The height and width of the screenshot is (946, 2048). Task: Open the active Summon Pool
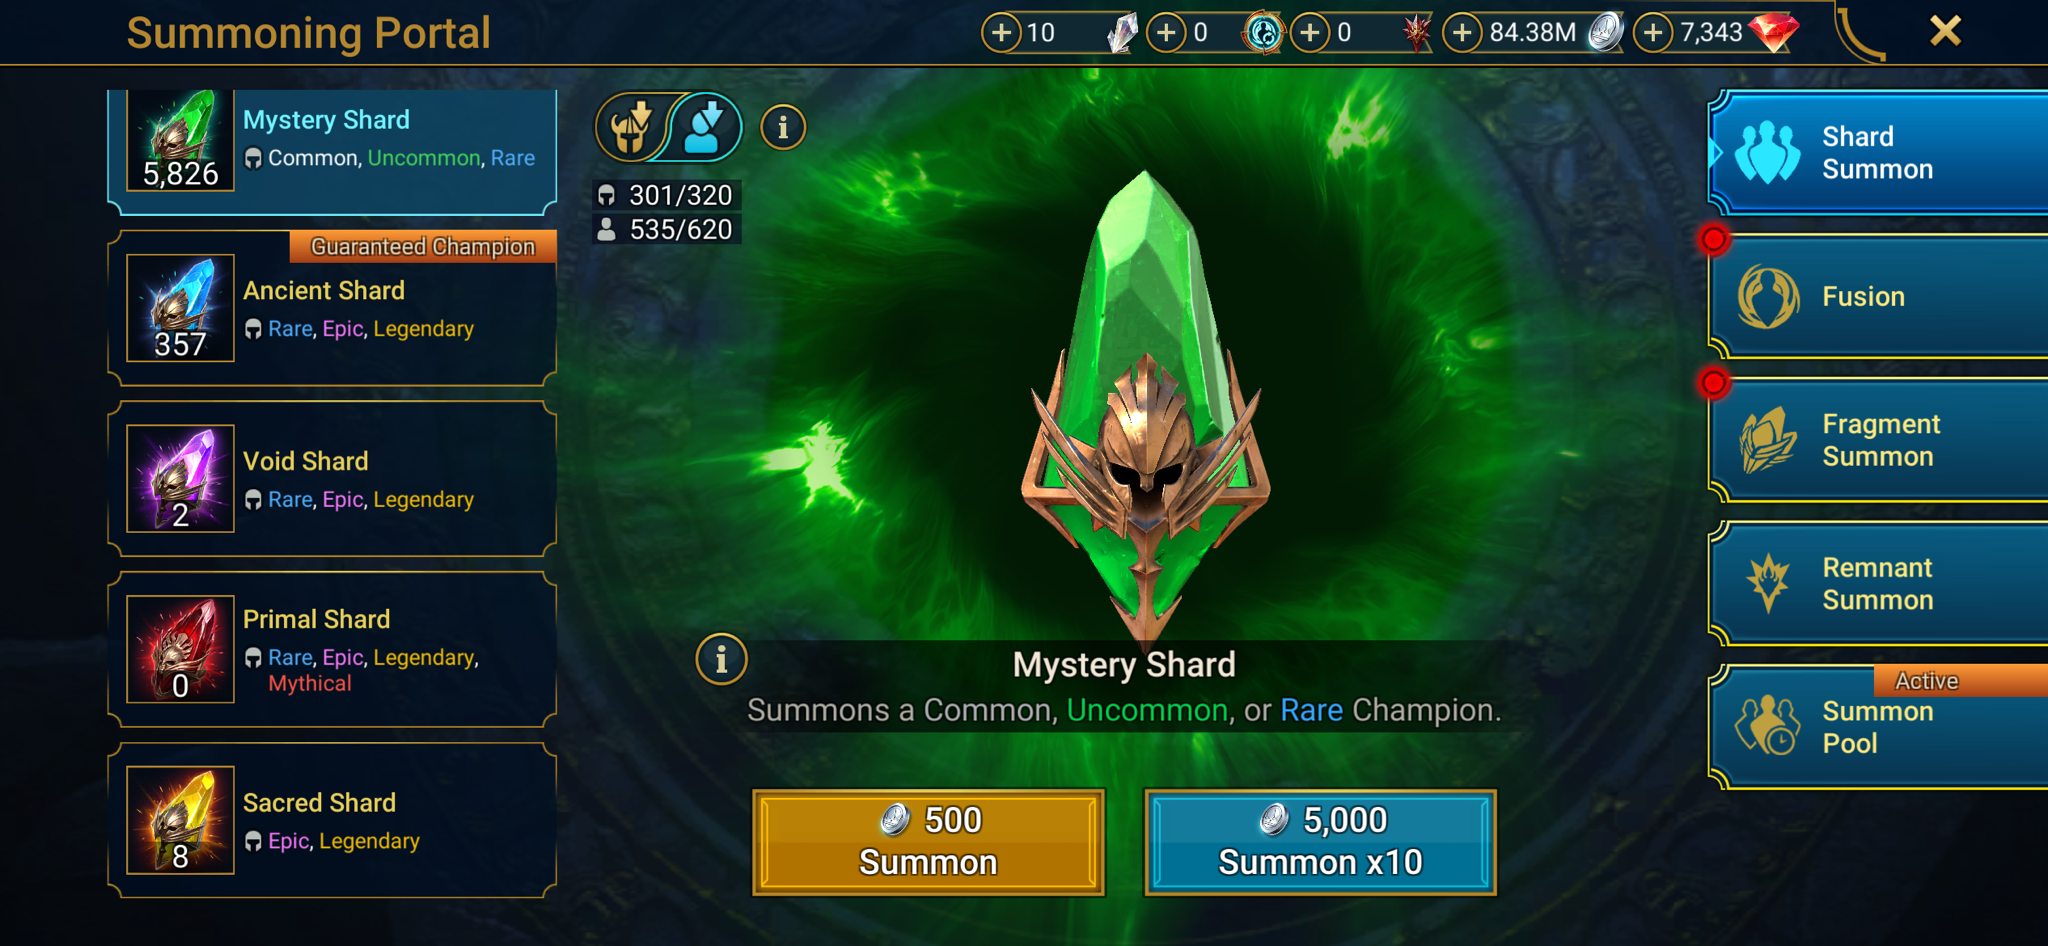[x=1878, y=727]
